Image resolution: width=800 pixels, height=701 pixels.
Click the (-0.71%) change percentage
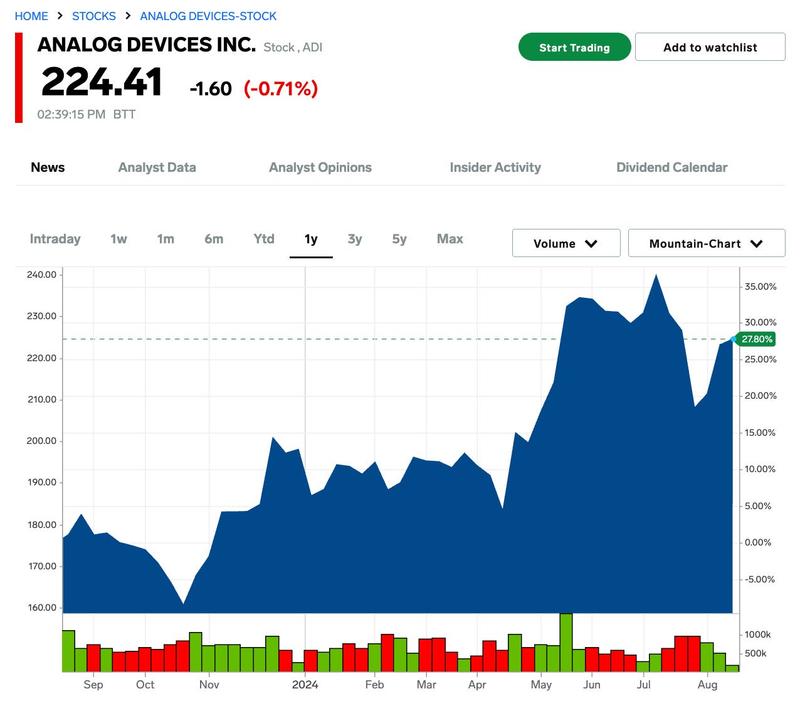pos(281,89)
